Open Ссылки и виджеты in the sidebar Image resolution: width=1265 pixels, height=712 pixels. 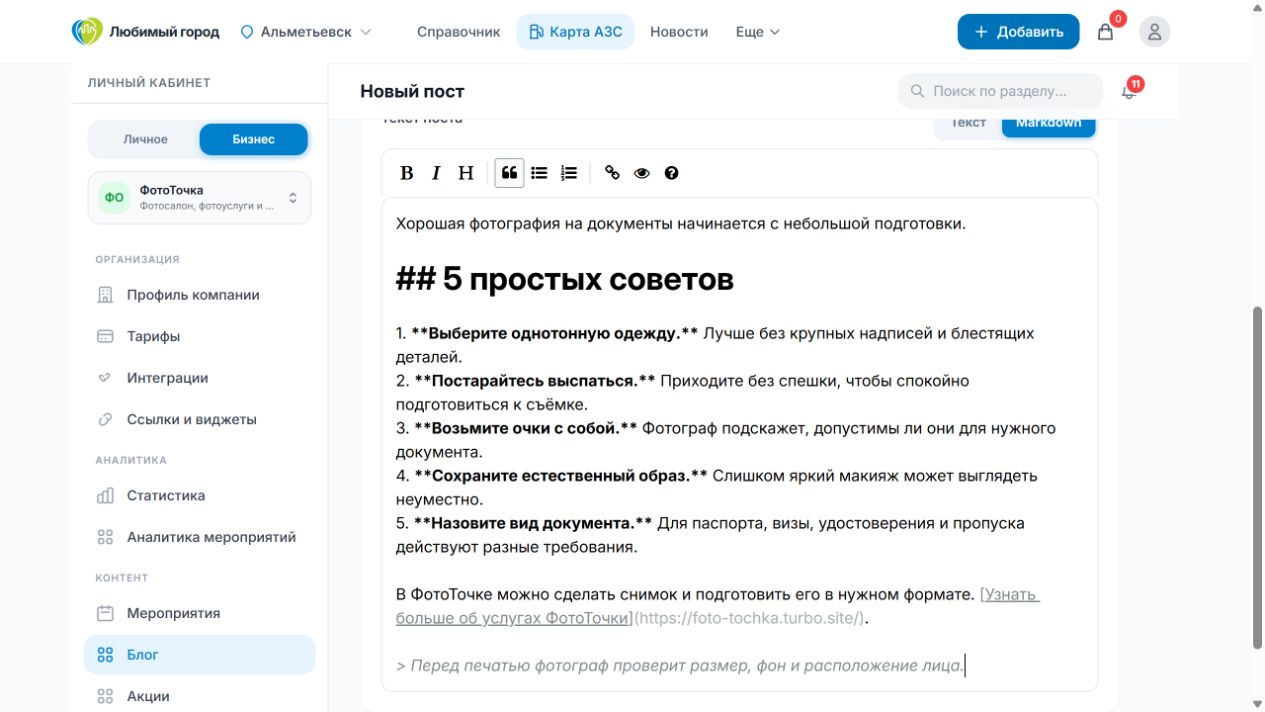(x=199, y=420)
